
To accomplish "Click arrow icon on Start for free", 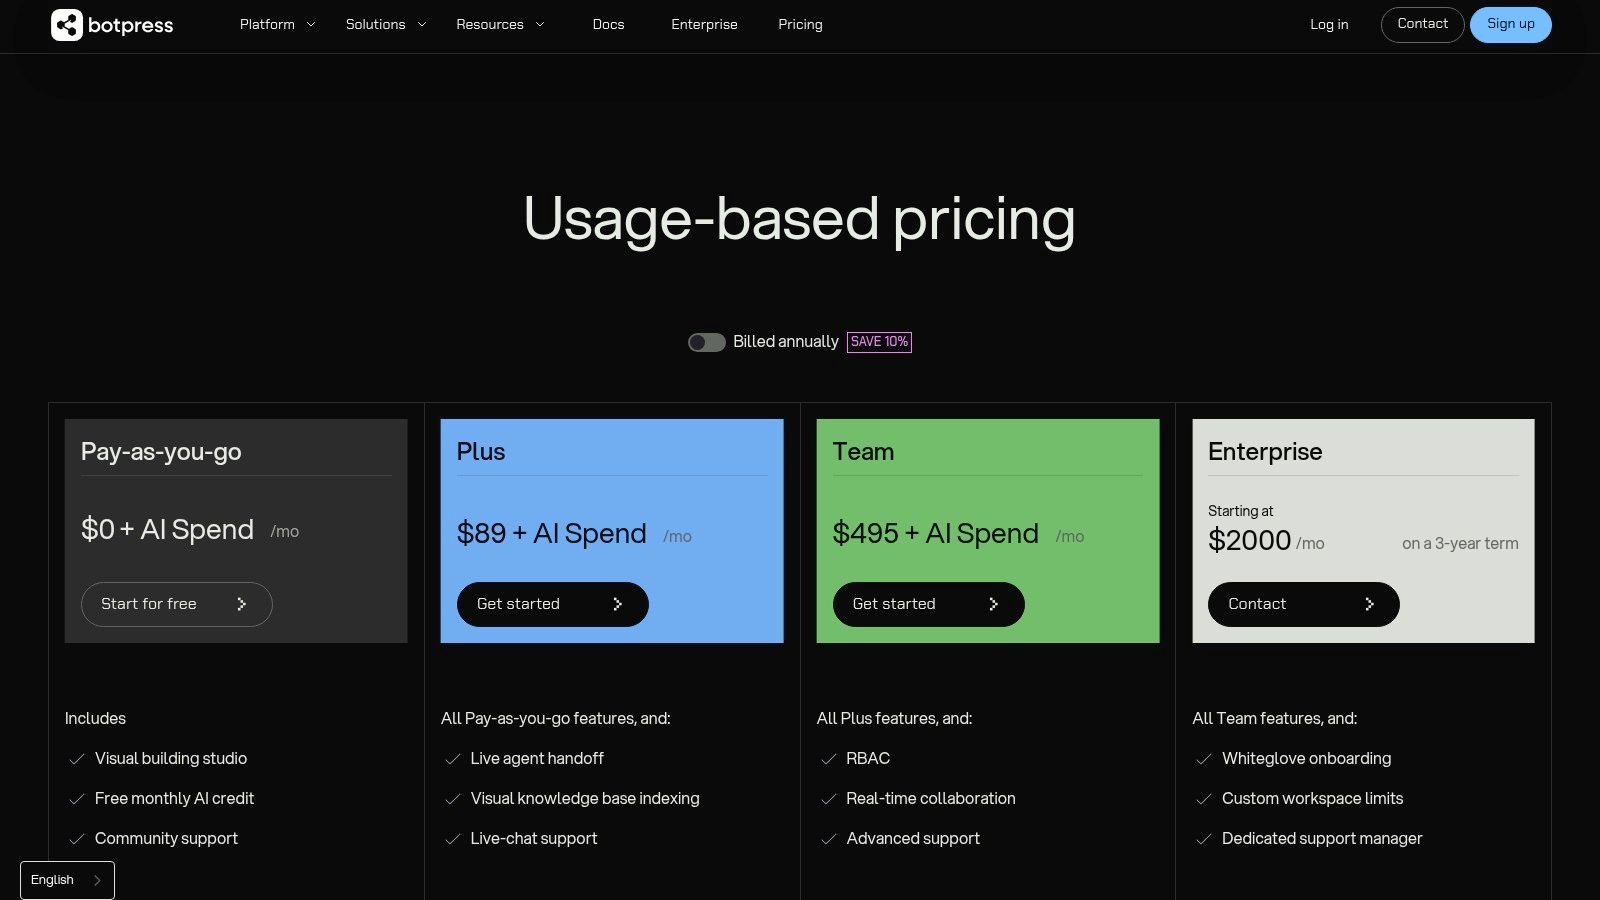I will pyautogui.click(x=241, y=604).
